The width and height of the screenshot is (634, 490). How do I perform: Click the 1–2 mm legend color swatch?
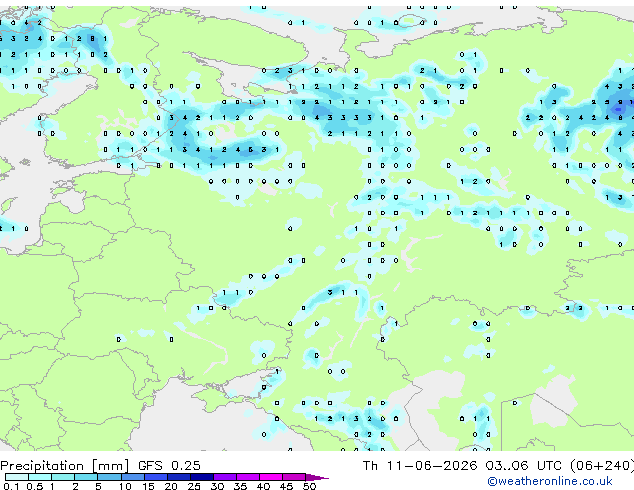coord(63,477)
